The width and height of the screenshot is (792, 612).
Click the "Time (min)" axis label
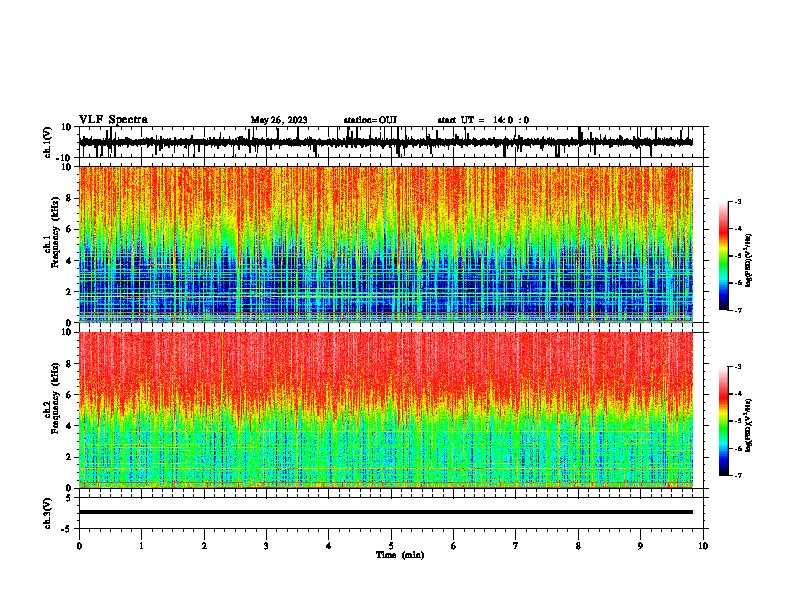point(400,555)
